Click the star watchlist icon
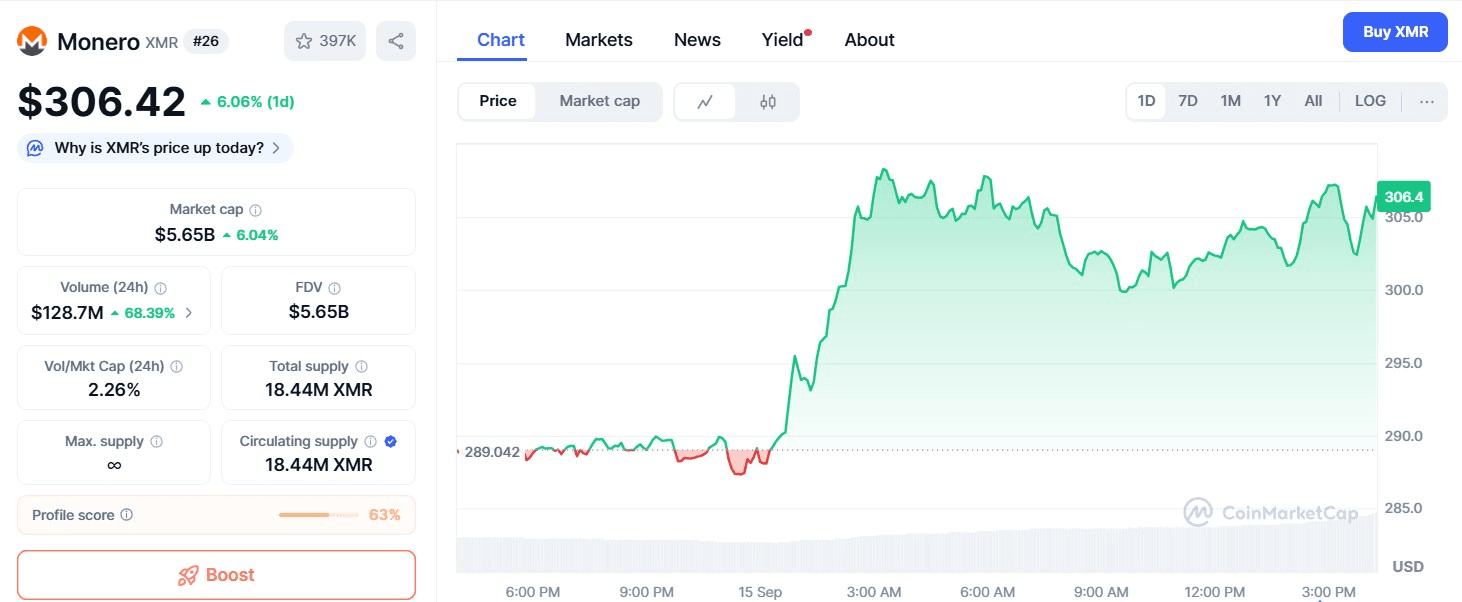The height and width of the screenshot is (602, 1462). pos(304,41)
